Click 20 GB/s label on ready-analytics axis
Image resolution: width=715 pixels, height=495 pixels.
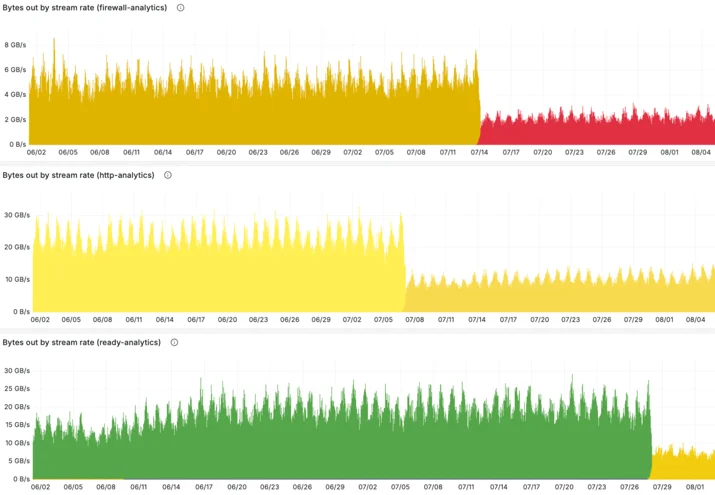point(17,407)
